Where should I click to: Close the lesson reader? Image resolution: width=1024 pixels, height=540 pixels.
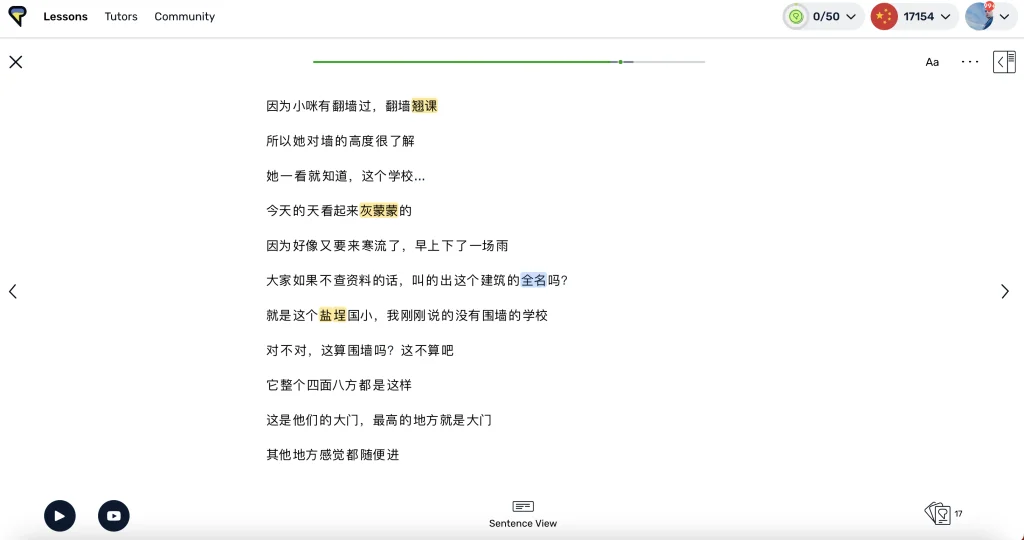click(16, 62)
